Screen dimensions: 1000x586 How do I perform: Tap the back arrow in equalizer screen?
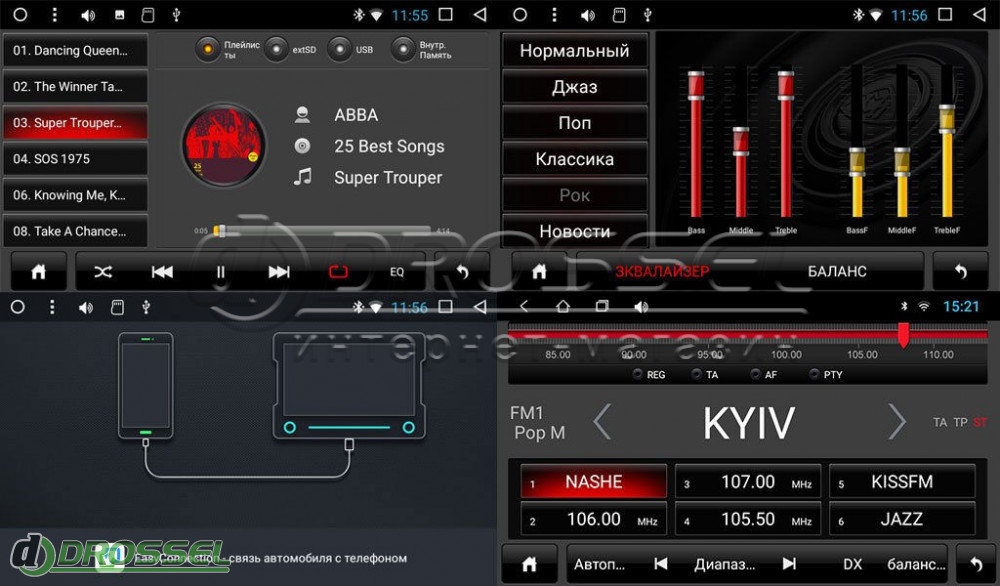(960, 271)
